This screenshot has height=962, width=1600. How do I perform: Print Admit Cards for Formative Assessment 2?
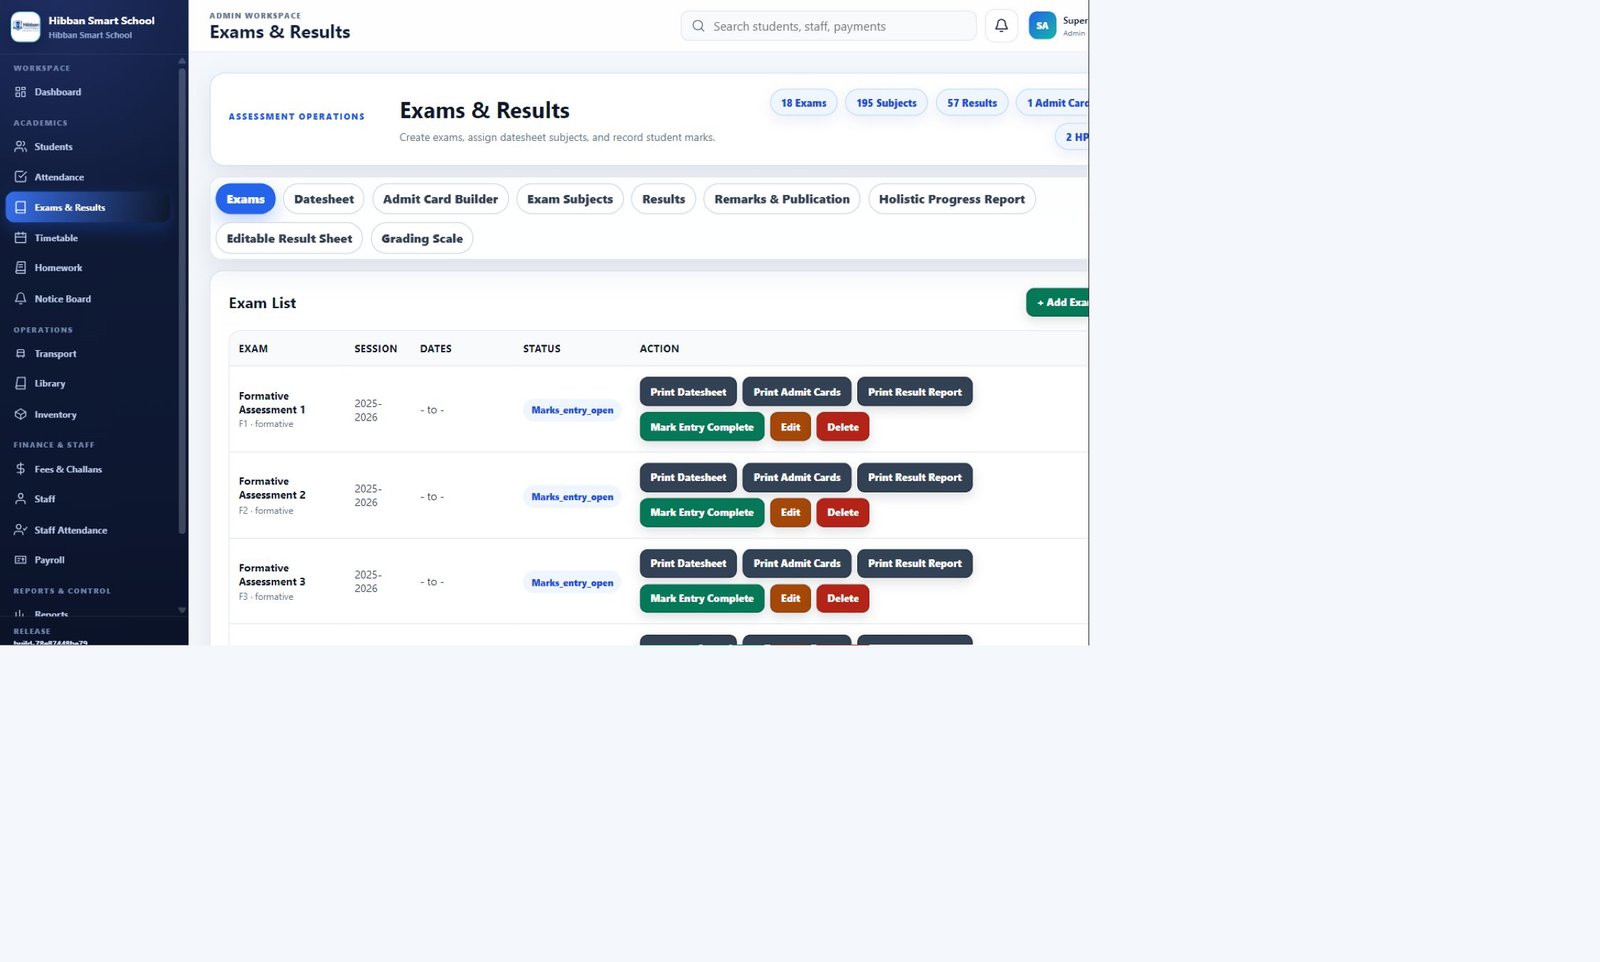[x=797, y=478]
